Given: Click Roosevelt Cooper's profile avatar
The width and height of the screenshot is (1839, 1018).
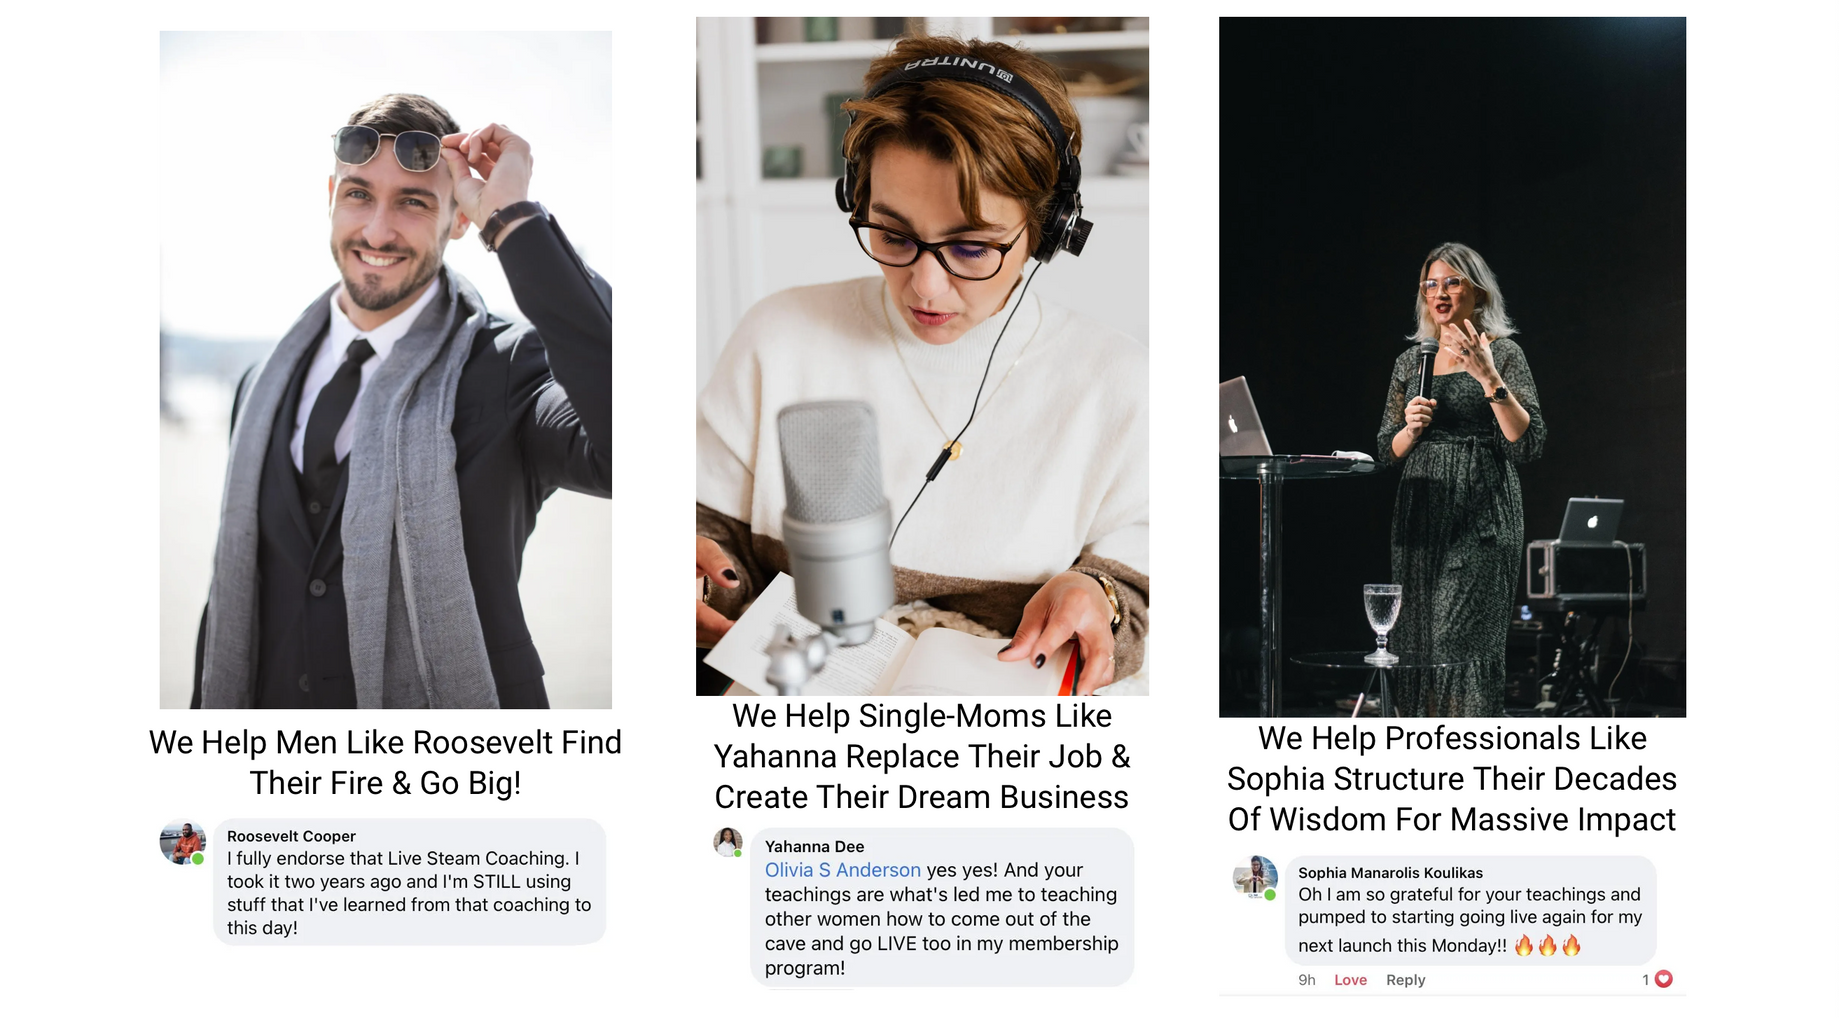Looking at the screenshot, I should (x=183, y=843).
